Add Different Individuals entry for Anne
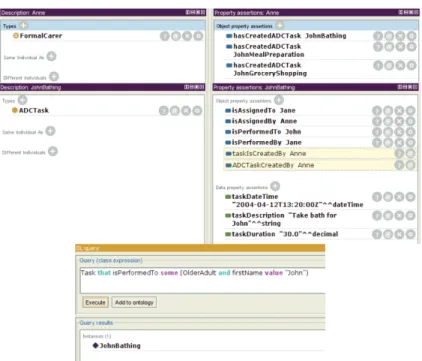 pyautogui.click(x=54, y=77)
